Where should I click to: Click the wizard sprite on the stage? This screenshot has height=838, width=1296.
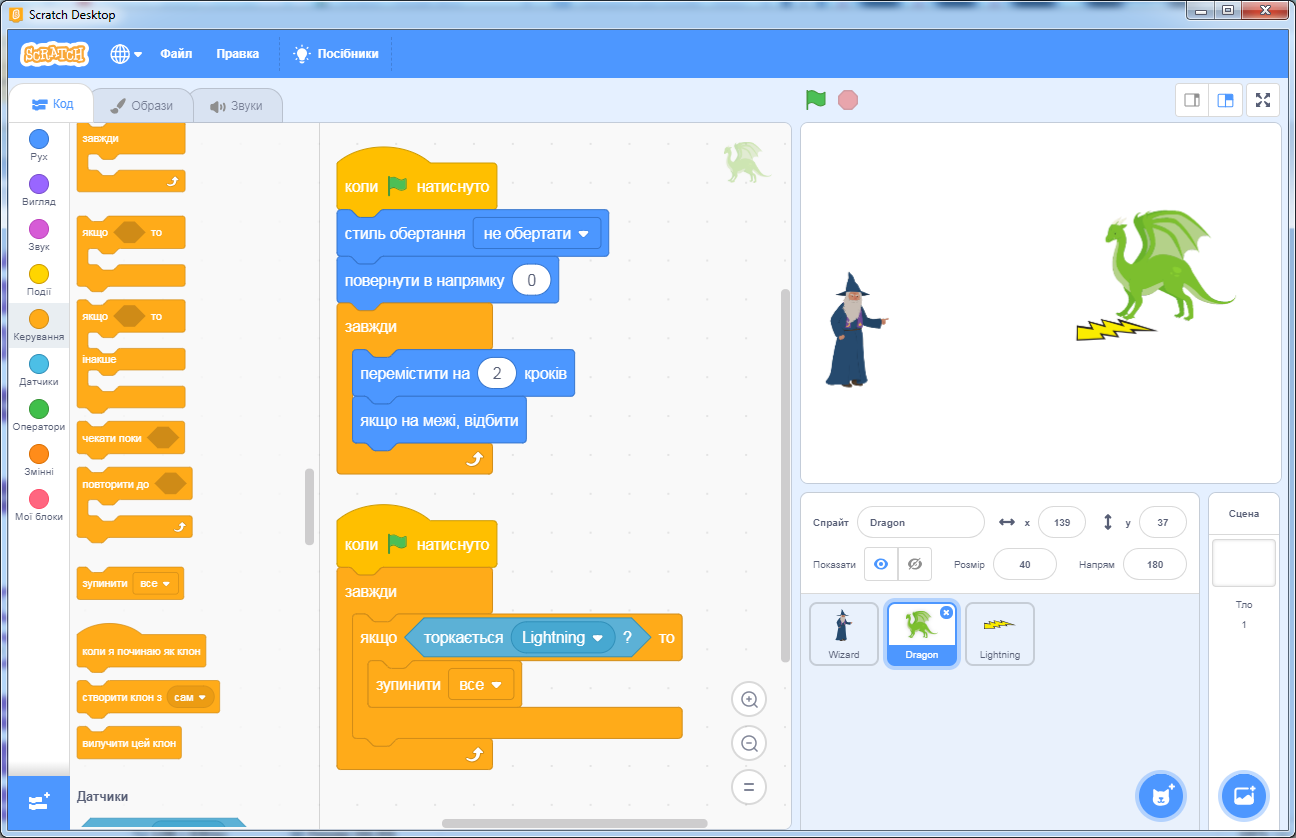(x=853, y=330)
